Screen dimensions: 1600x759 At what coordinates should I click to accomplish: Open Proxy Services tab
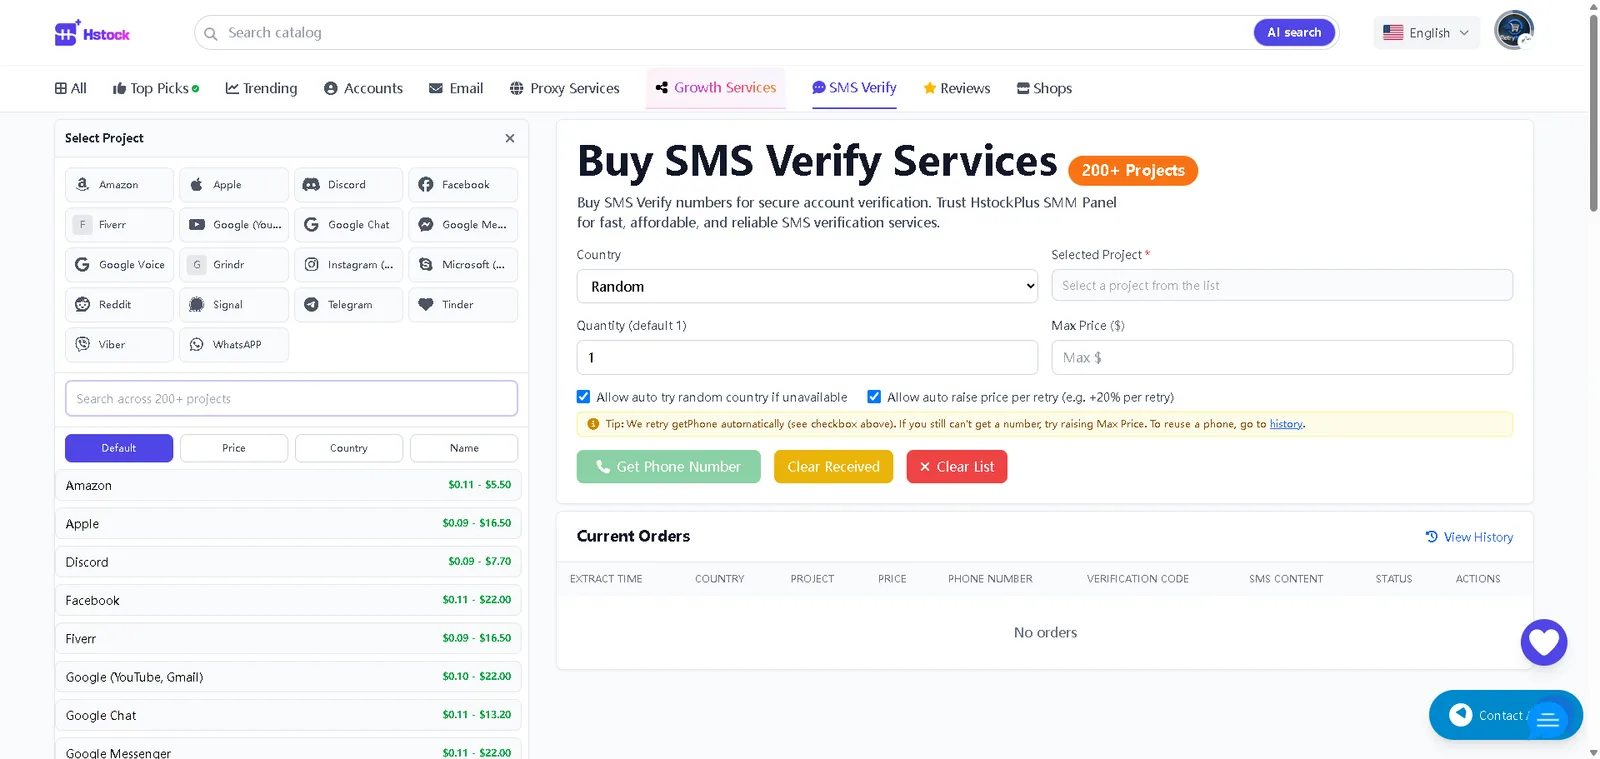(x=565, y=88)
